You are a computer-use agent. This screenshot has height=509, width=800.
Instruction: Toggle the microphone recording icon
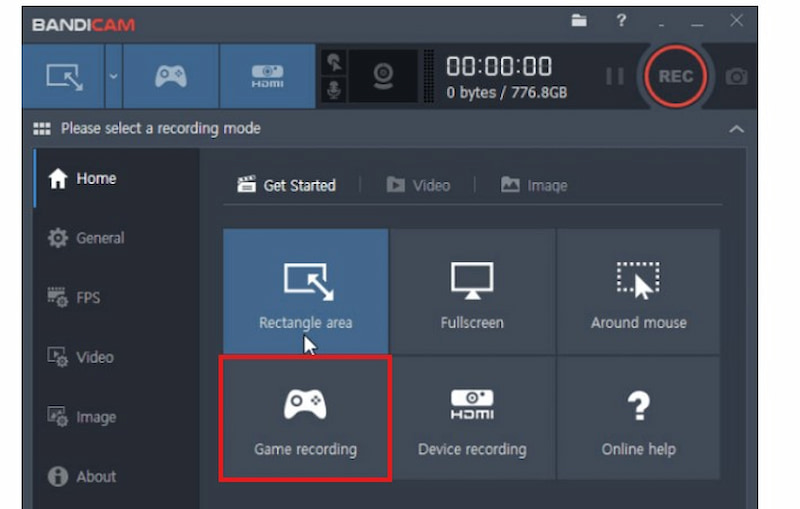pos(333,90)
